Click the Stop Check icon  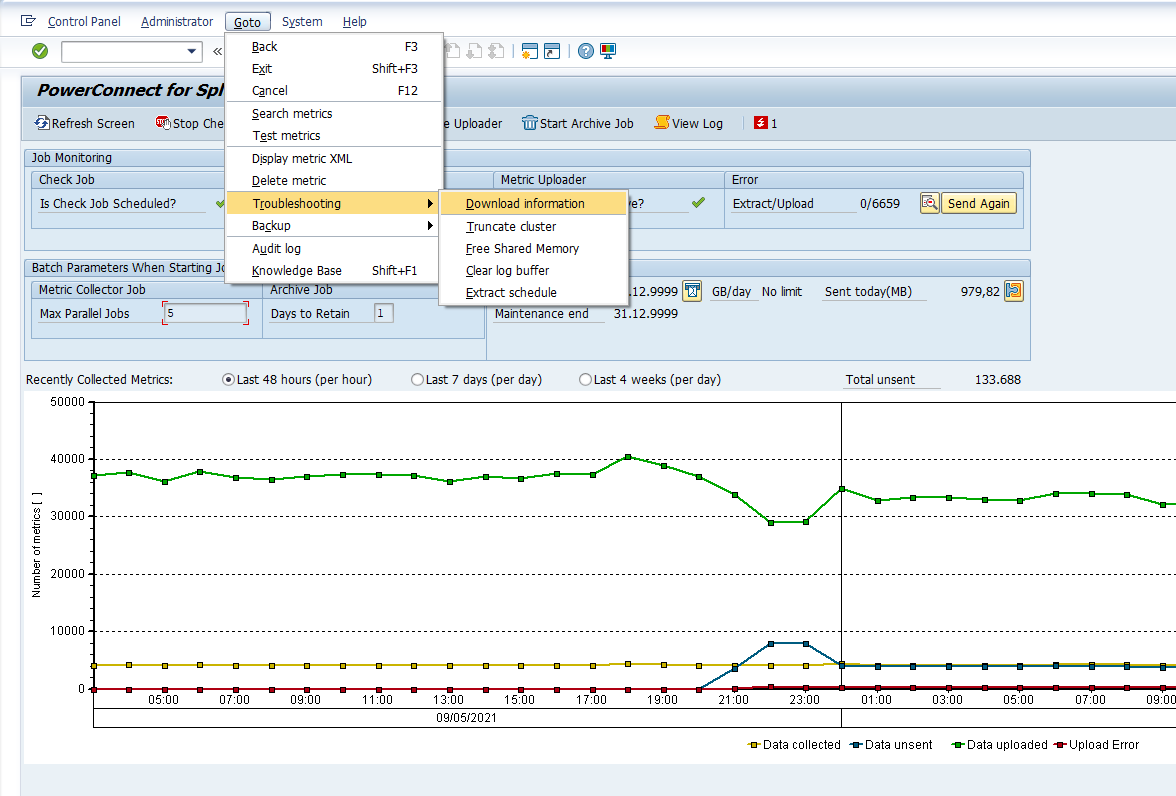[x=162, y=123]
